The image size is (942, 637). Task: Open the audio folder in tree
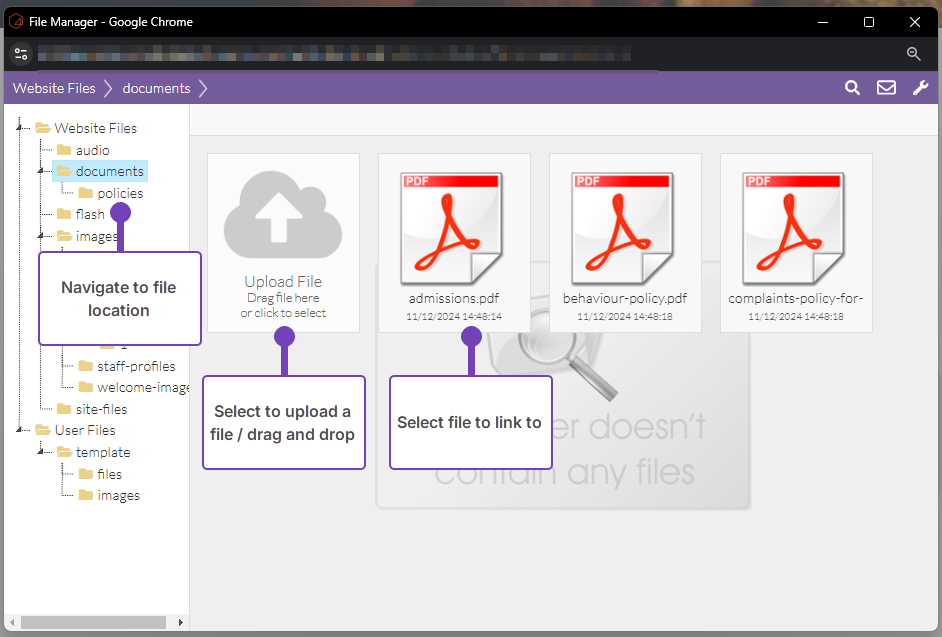coord(92,150)
